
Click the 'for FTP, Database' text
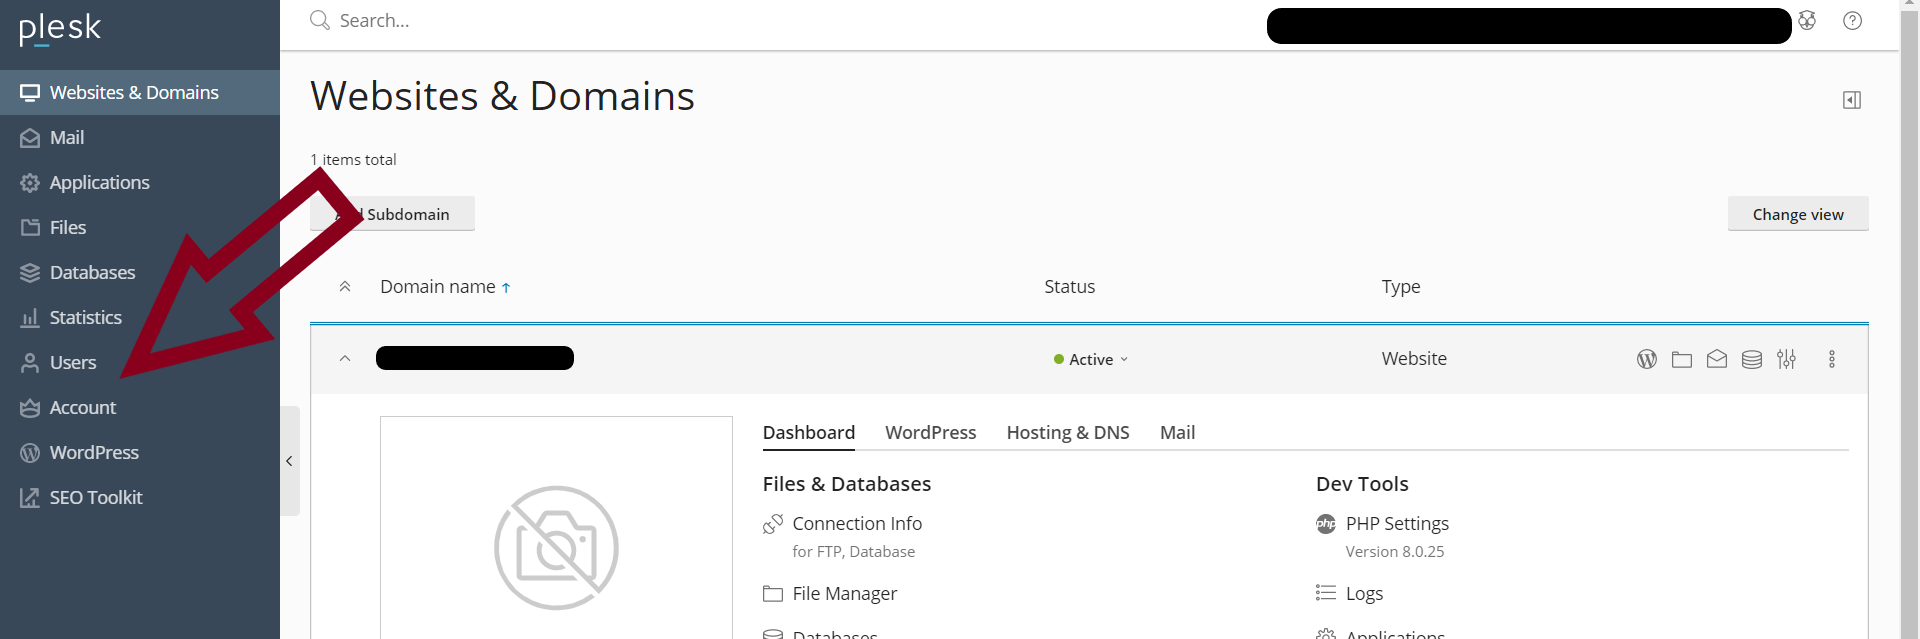point(853,552)
